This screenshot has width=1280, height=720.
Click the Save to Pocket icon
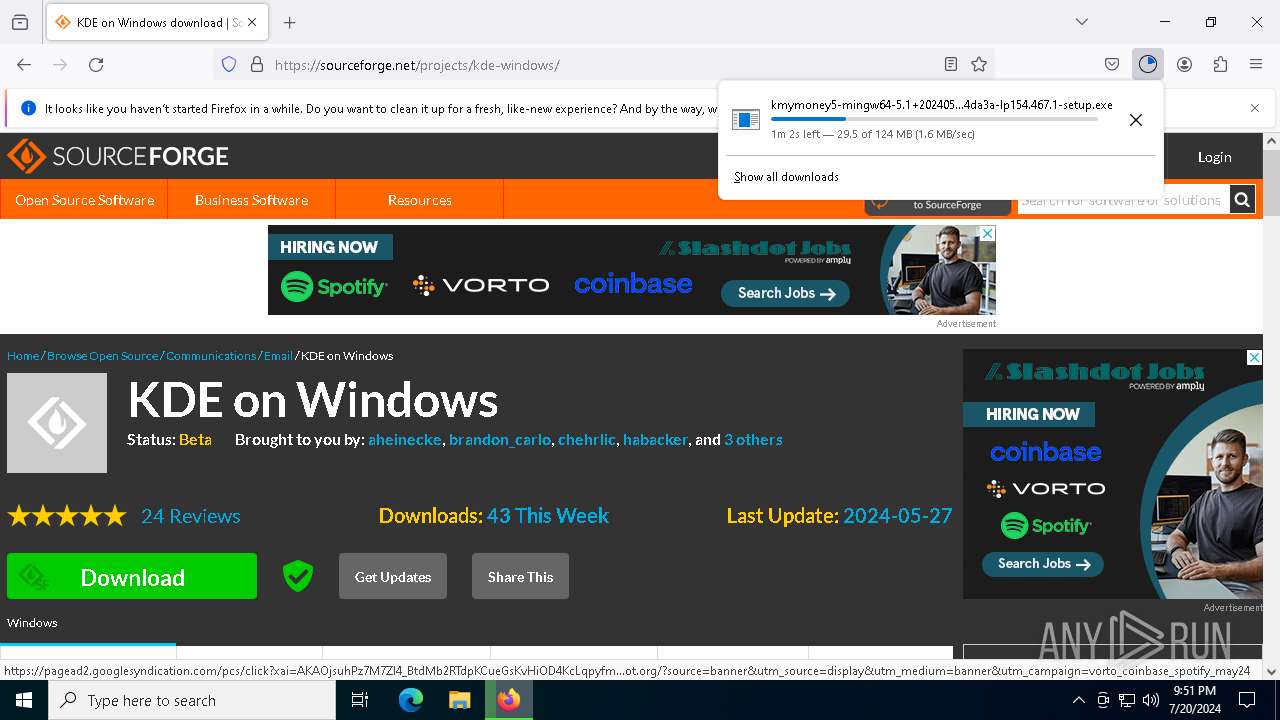[x=1111, y=64]
